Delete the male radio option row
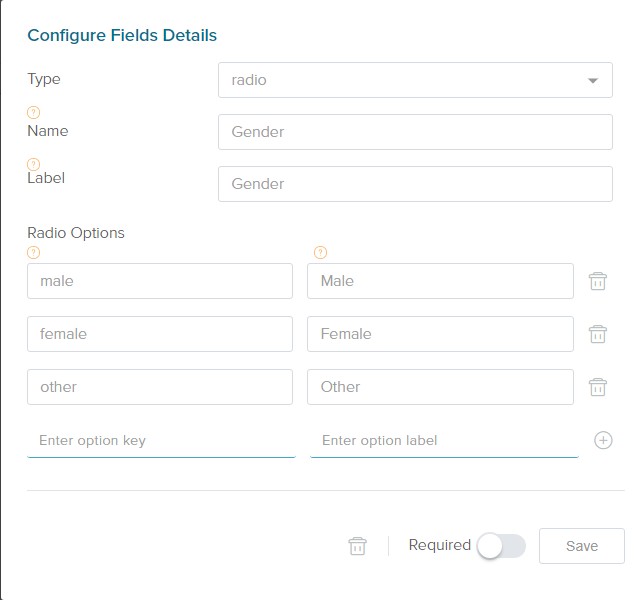This screenshot has width=634, height=600. click(598, 281)
